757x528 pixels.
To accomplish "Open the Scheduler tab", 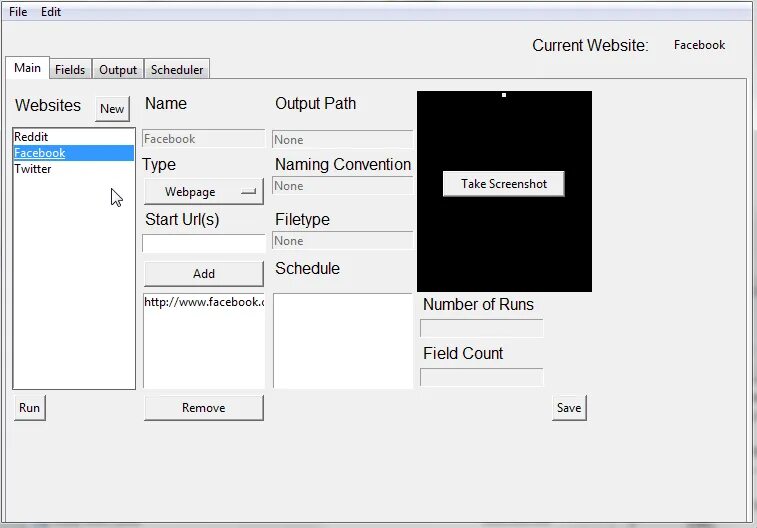I will (177, 69).
